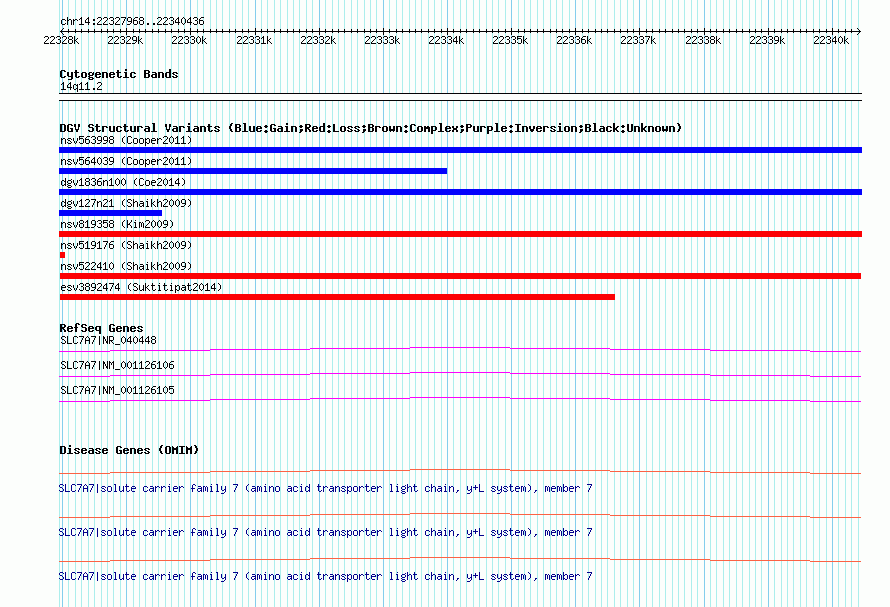Click the 22335k ruler tick label
This screenshot has height=607, width=890.
tap(510, 40)
